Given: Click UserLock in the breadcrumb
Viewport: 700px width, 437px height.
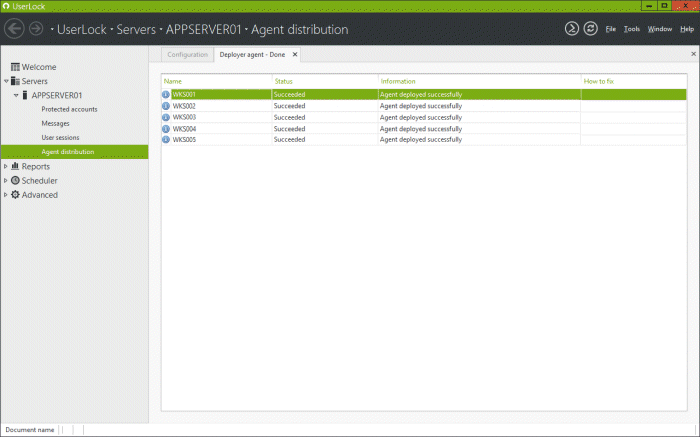Looking at the screenshot, I should 82,29.
